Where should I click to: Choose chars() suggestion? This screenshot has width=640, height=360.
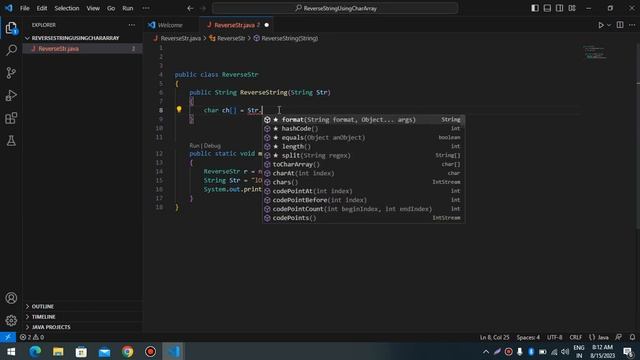(363, 182)
